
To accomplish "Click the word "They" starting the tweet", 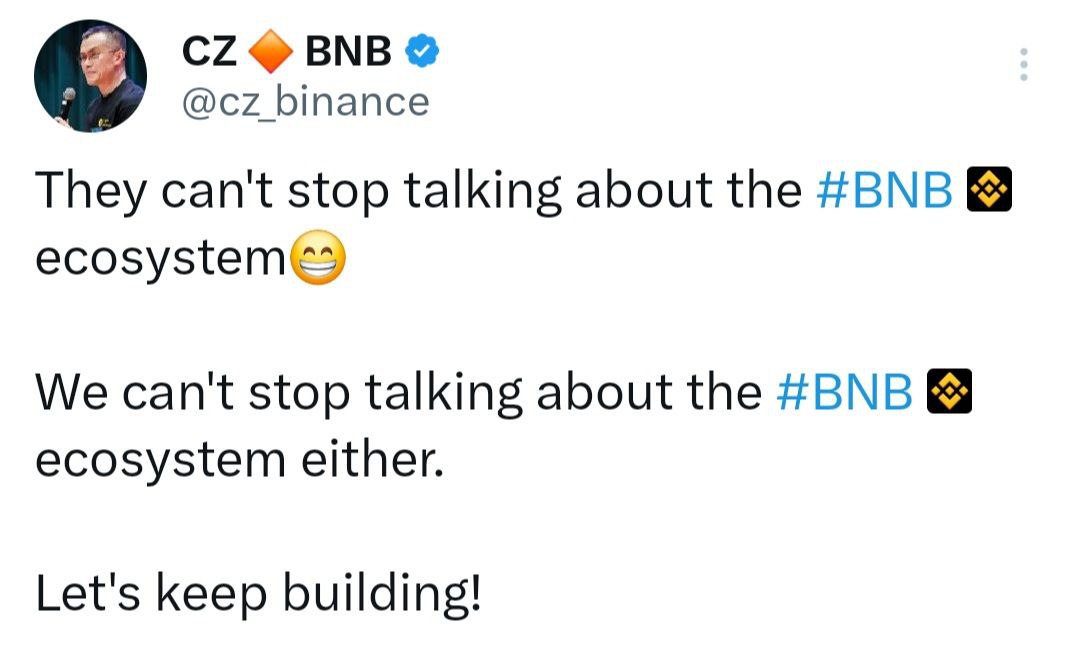I will pyautogui.click(x=90, y=192).
